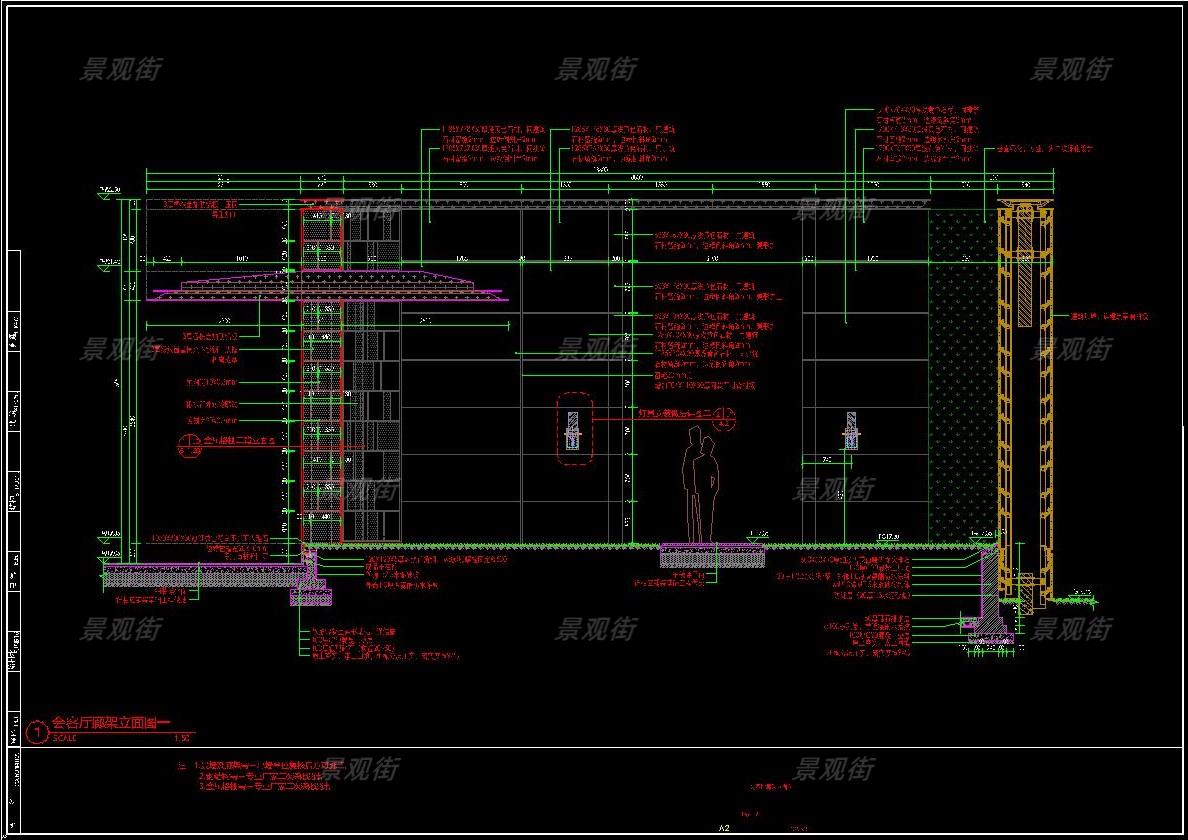This screenshot has height=840, width=1188.
Task: Click the circled number 1 title marker
Action: pos(38,733)
